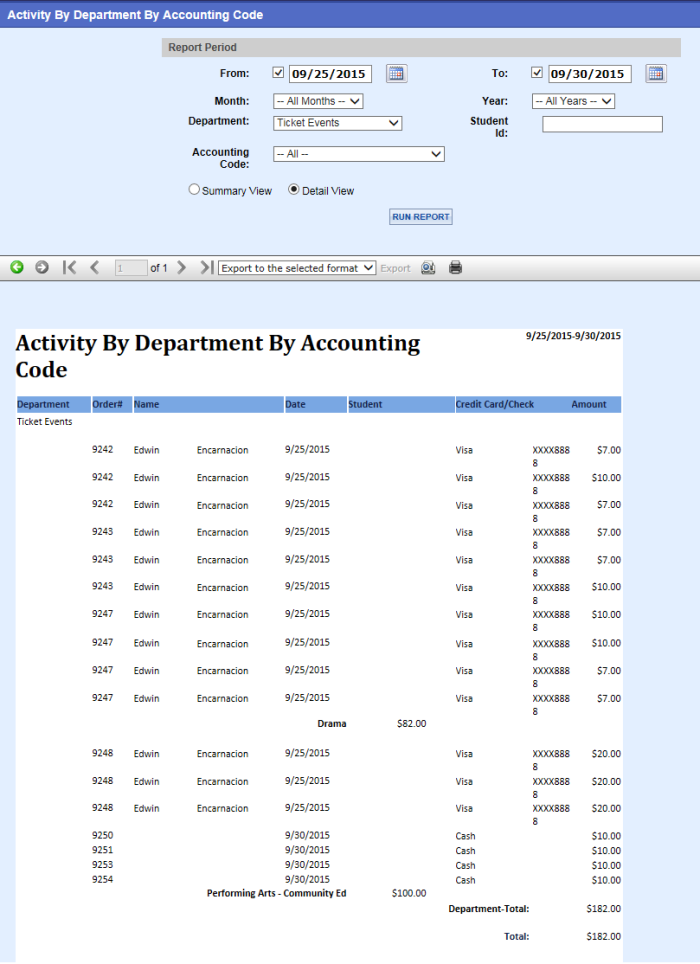The width and height of the screenshot is (700, 964).
Task: Toggle the To date checkbox
Action: pyautogui.click(x=537, y=73)
